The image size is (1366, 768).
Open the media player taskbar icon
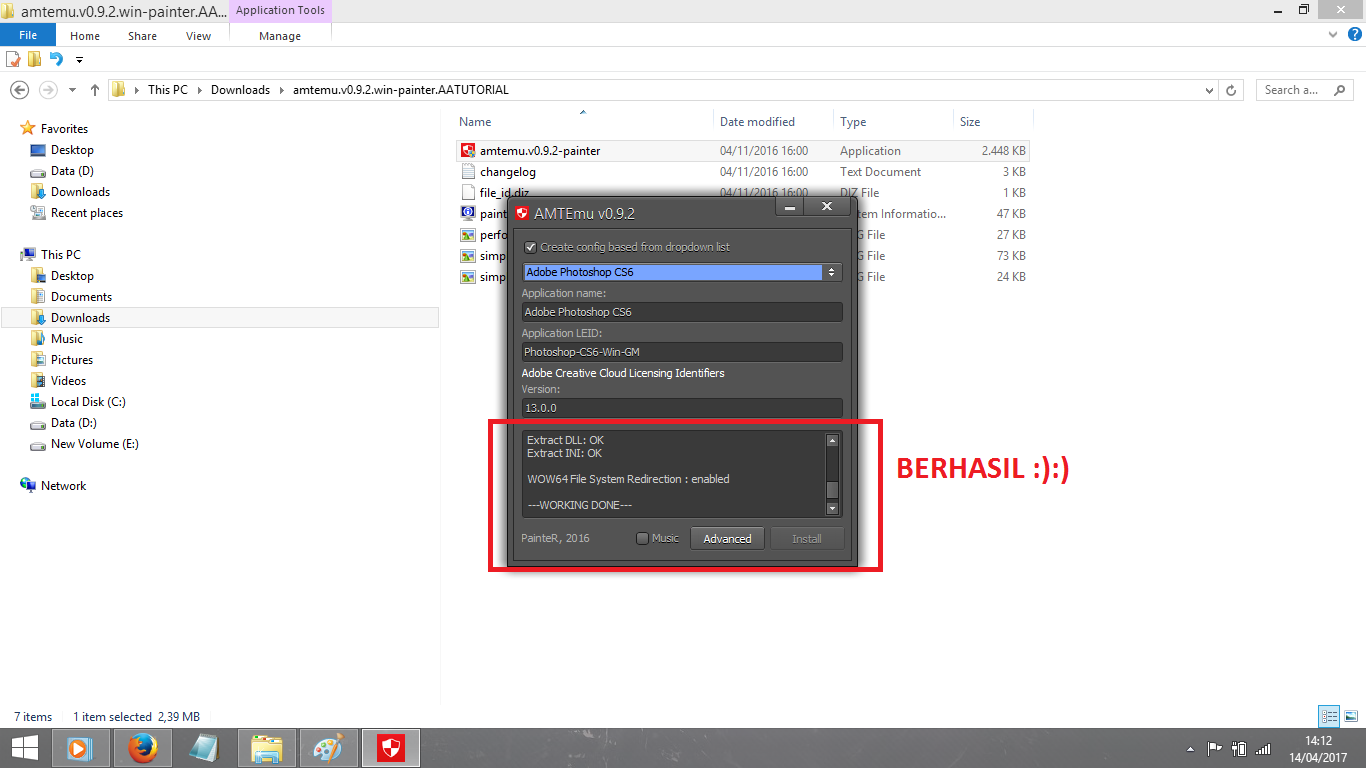pyautogui.click(x=80, y=748)
